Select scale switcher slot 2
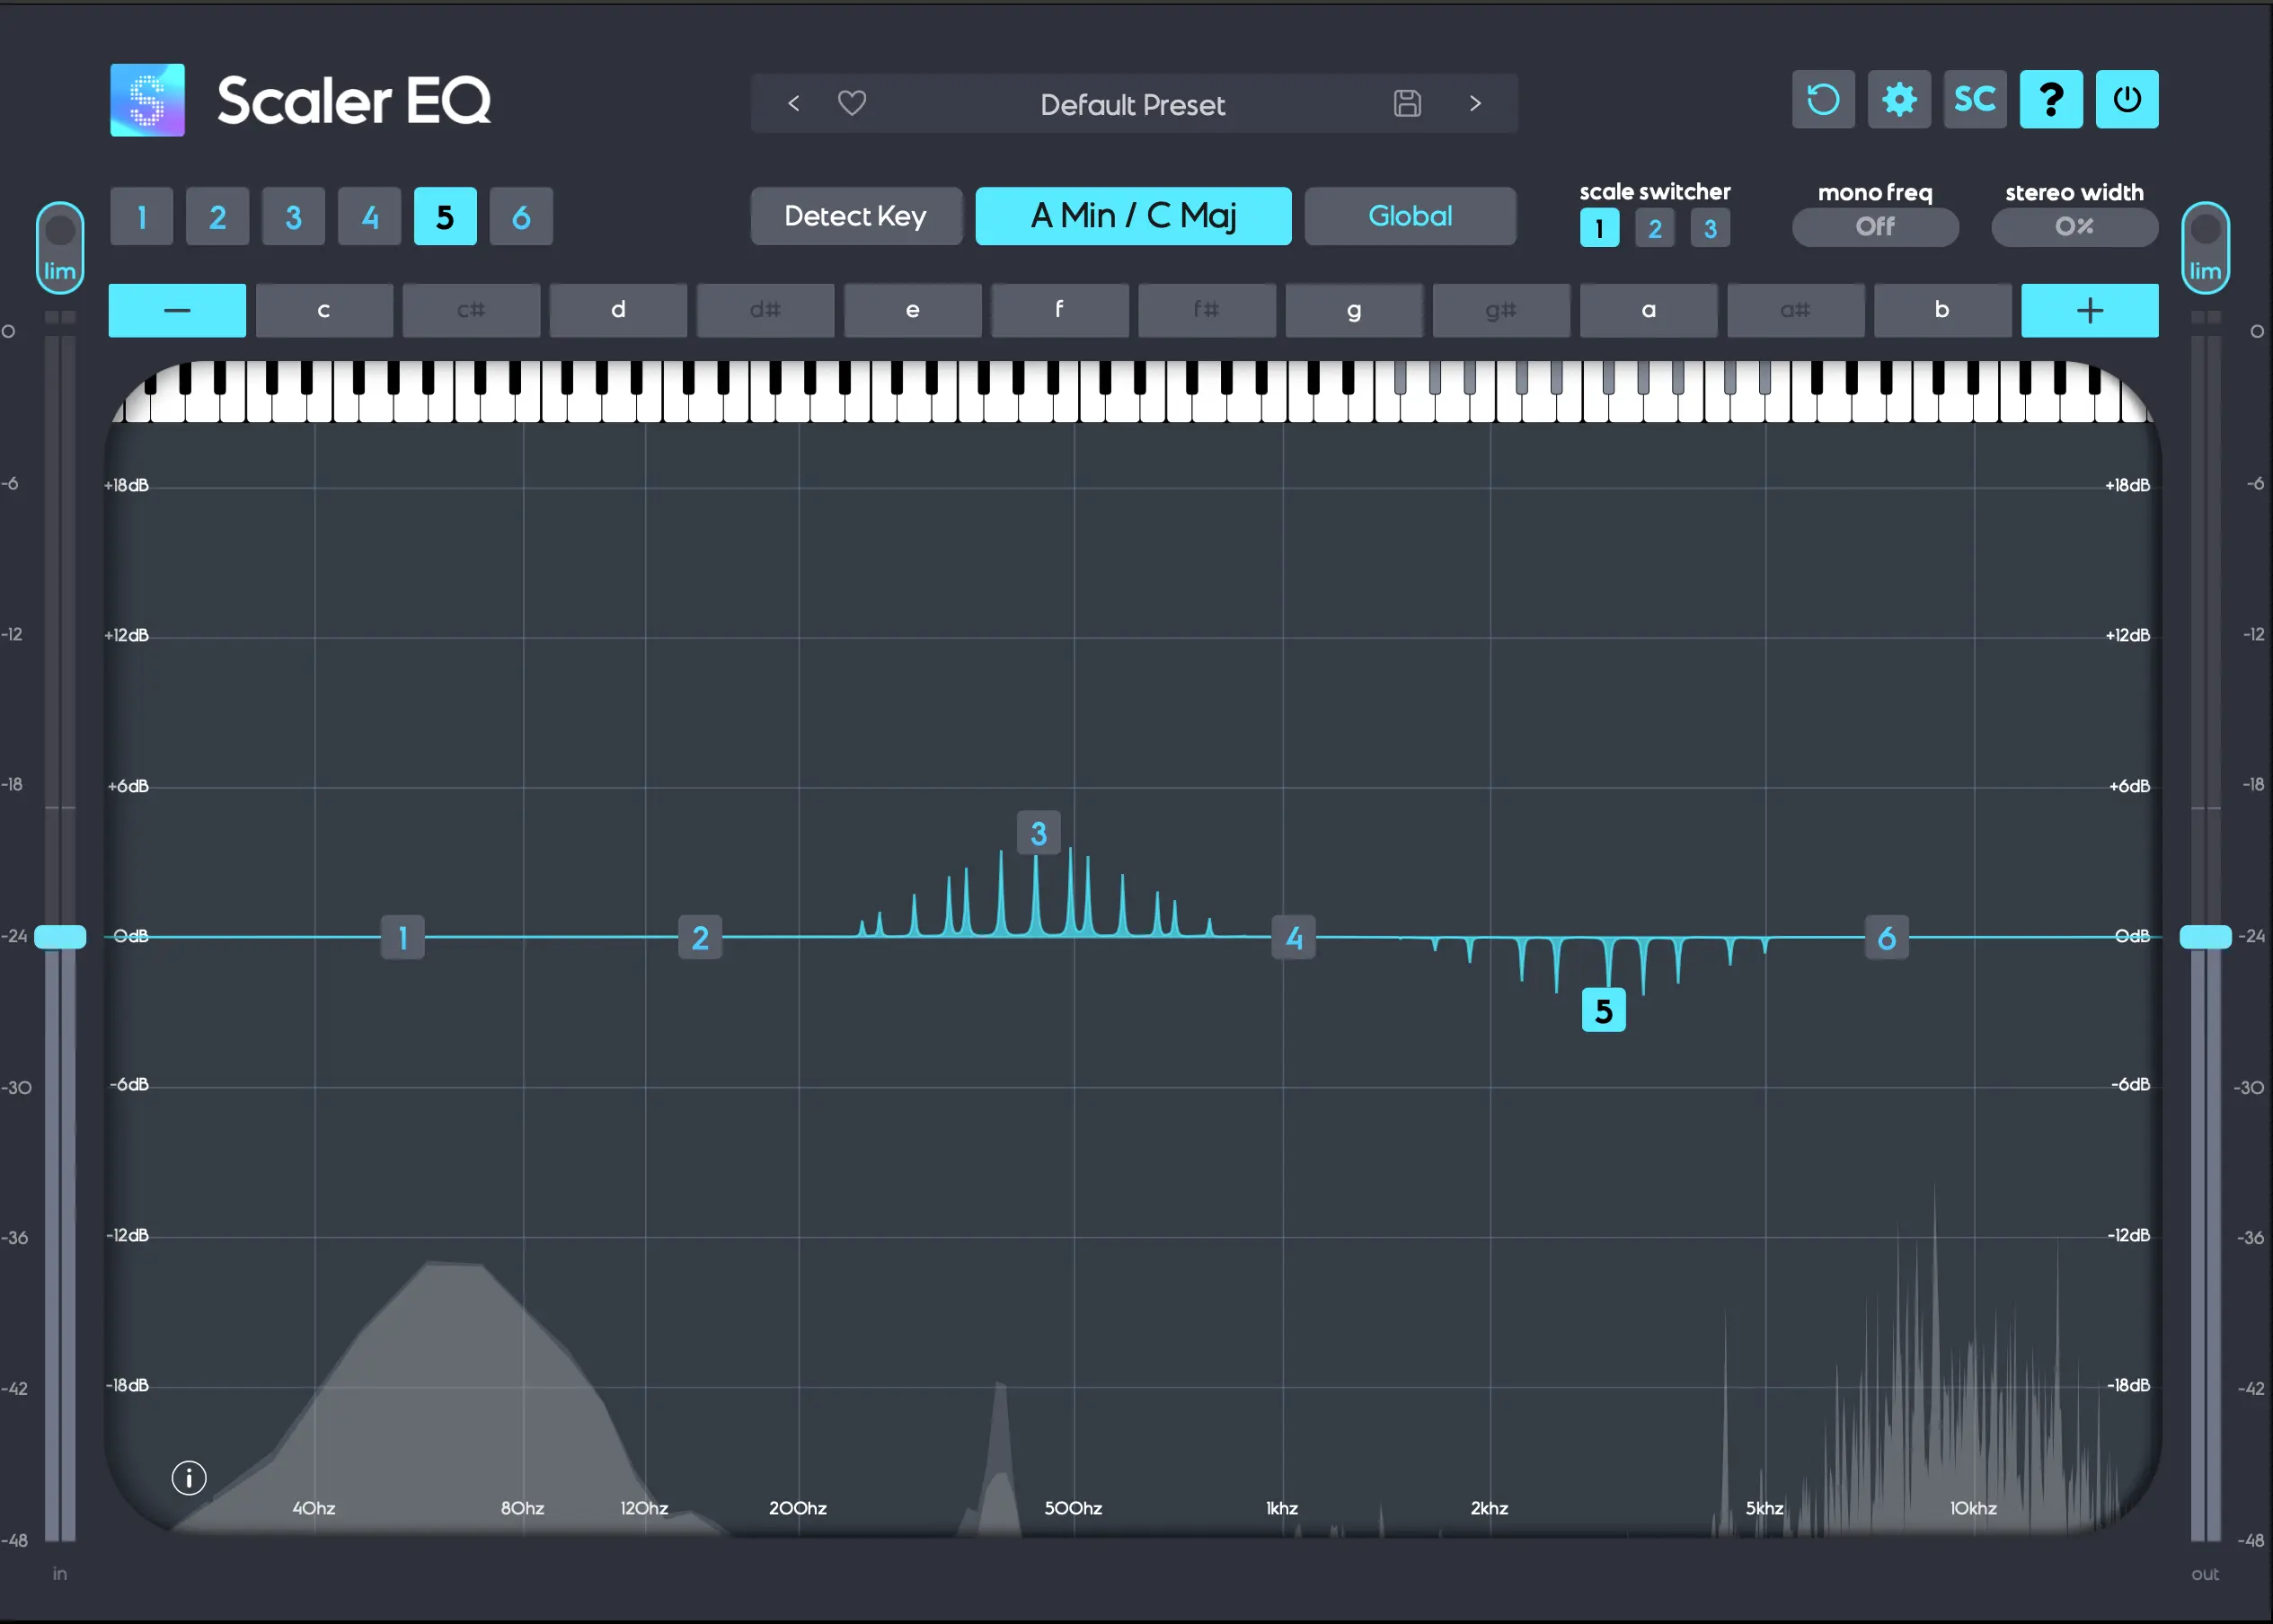Screen dimensions: 2273x1624 tap(1654, 228)
